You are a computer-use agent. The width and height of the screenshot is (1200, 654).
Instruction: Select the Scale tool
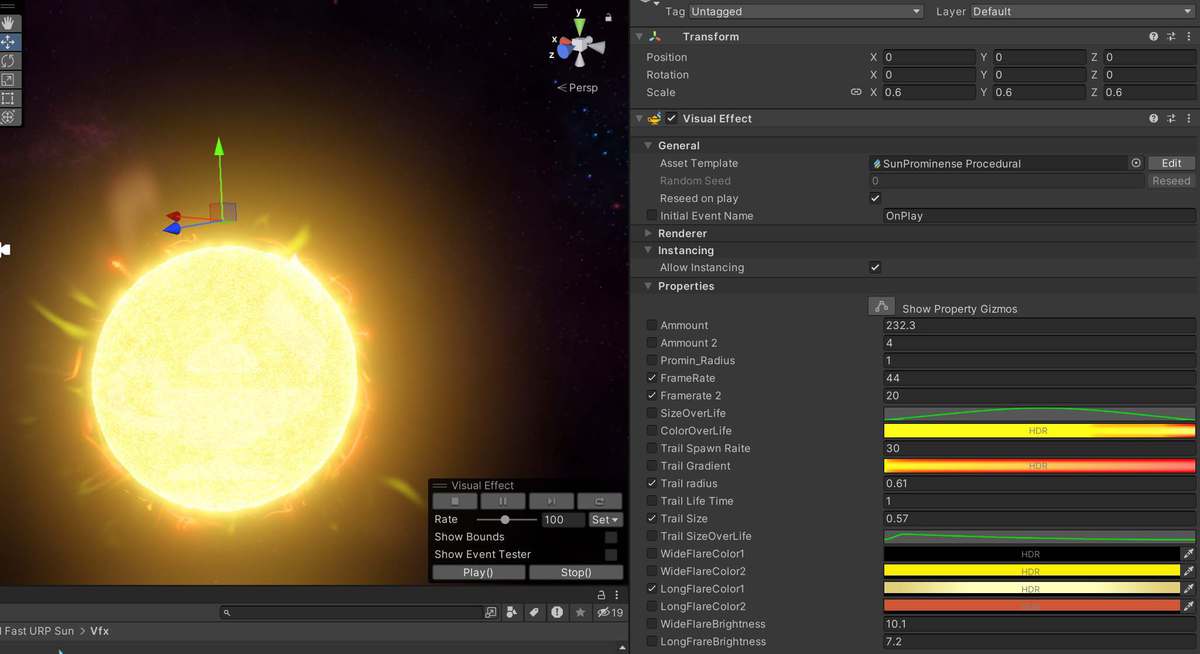tap(9, 80)
